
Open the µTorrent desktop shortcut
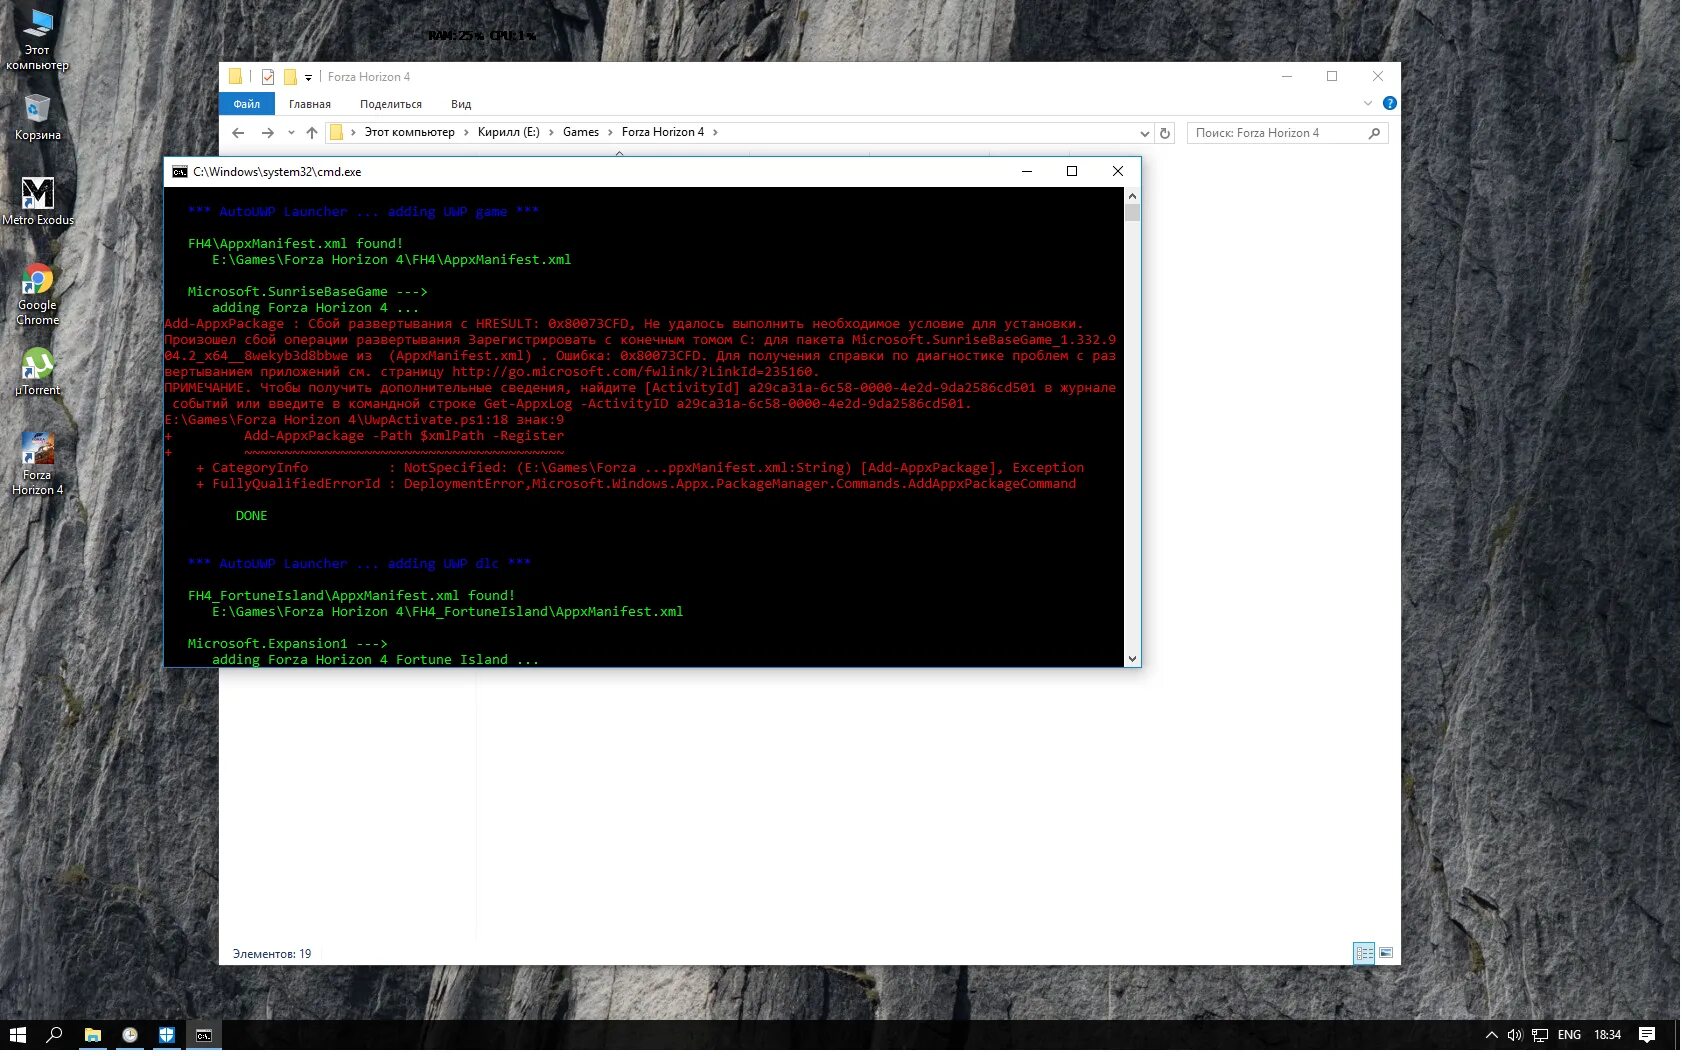[x=37, y=372]
